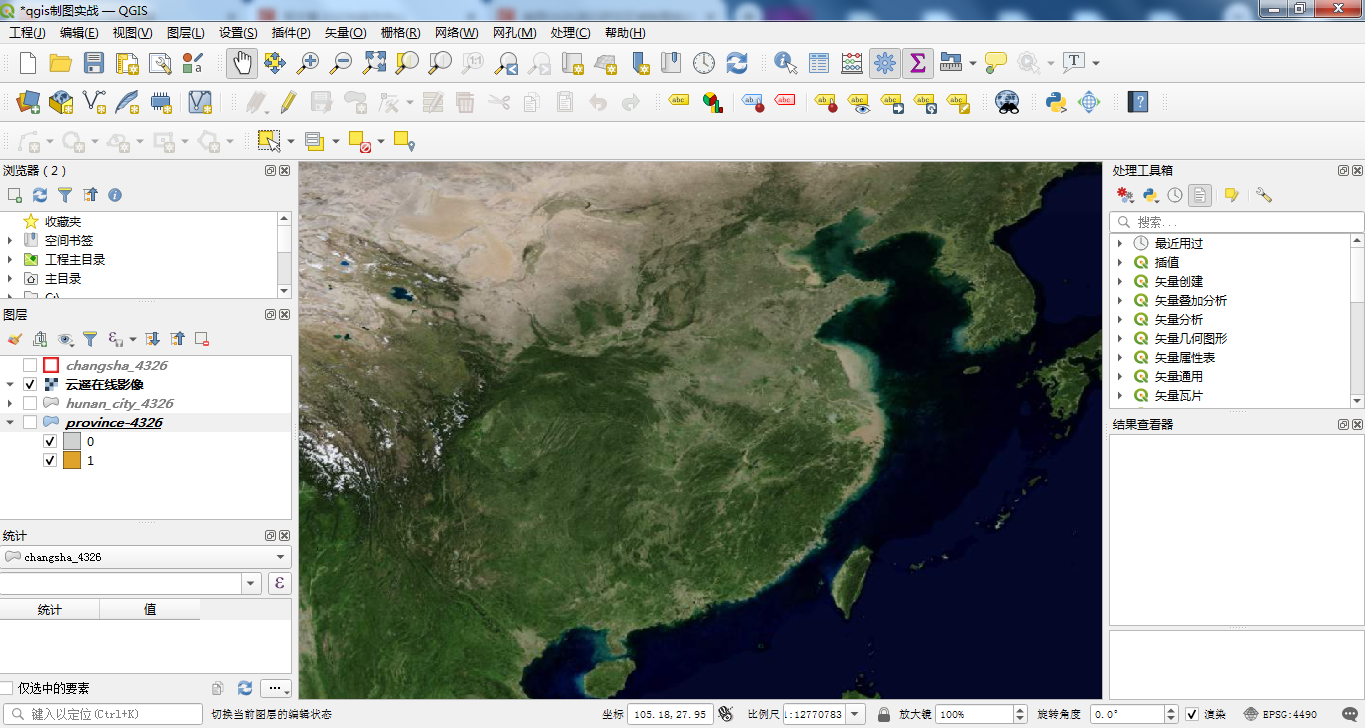This screenshot has height=728, width=1365.
Task: Toggle the statistical summary sigma icon
Action: (x=917, y=63)
